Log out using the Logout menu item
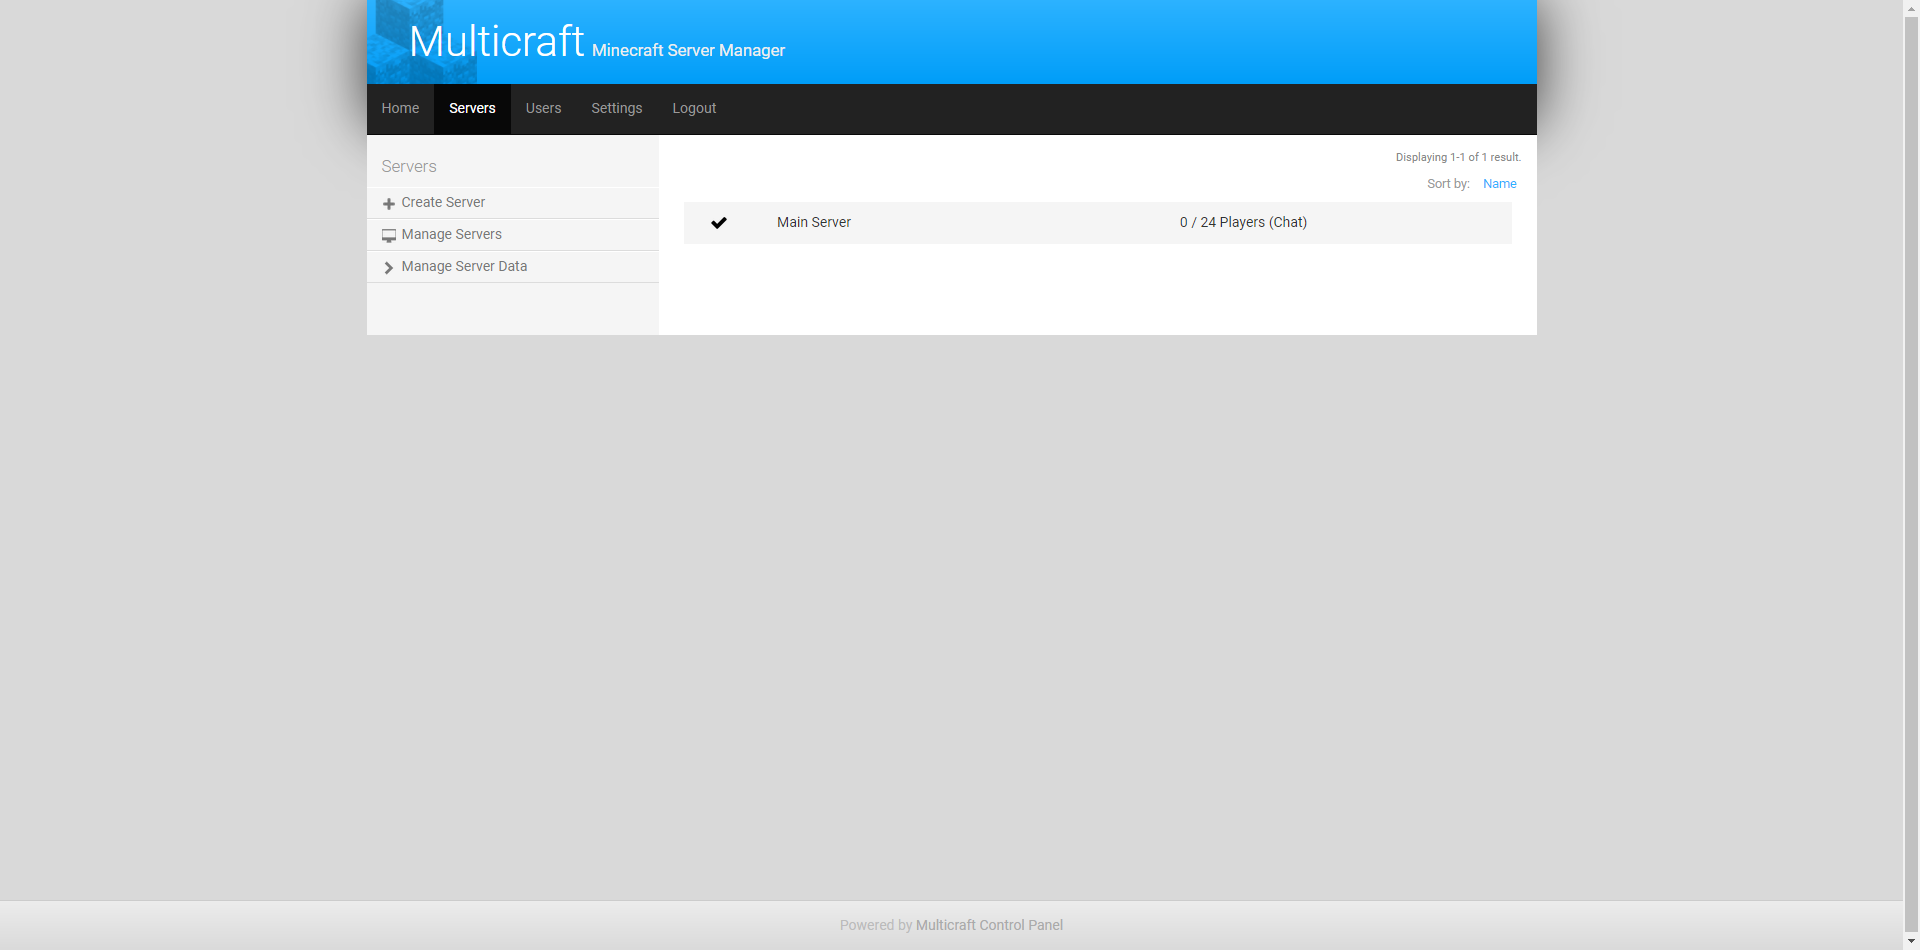Viewport: 1920px width, 950px height. [x=694, y=109]
